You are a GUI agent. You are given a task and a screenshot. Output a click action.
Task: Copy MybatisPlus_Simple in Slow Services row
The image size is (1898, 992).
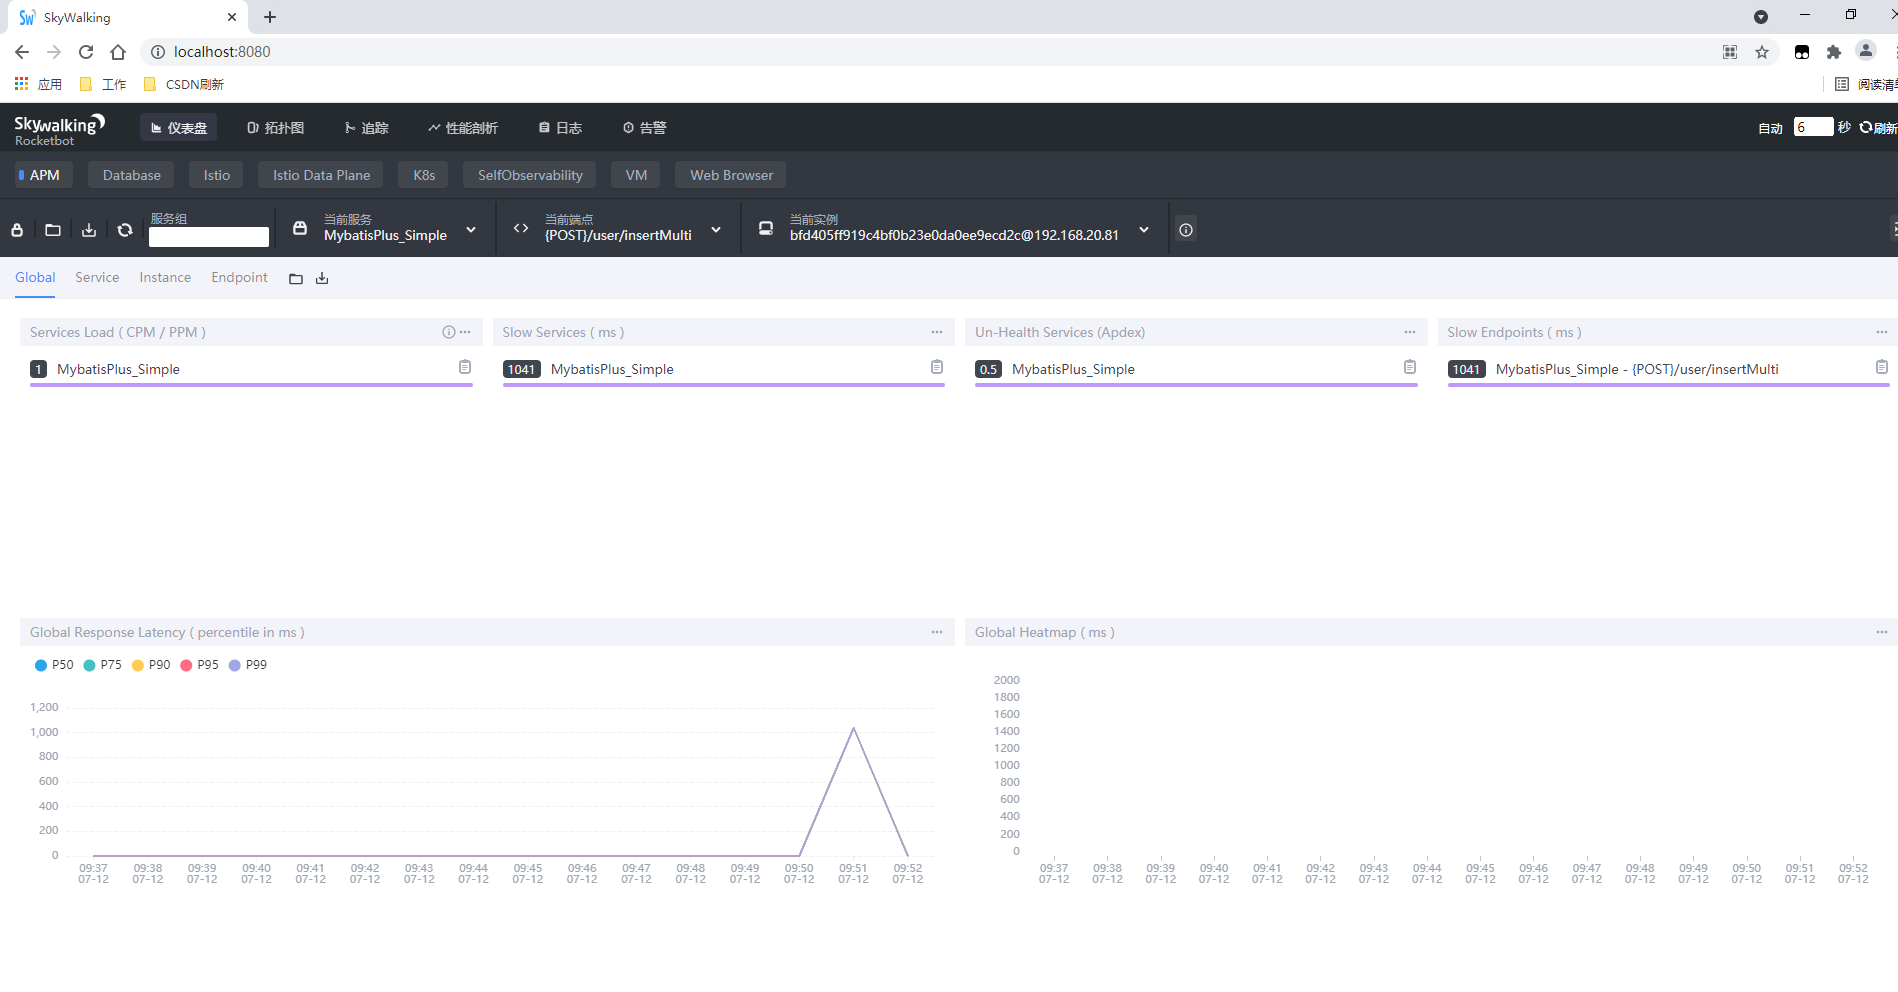[937, 367]
